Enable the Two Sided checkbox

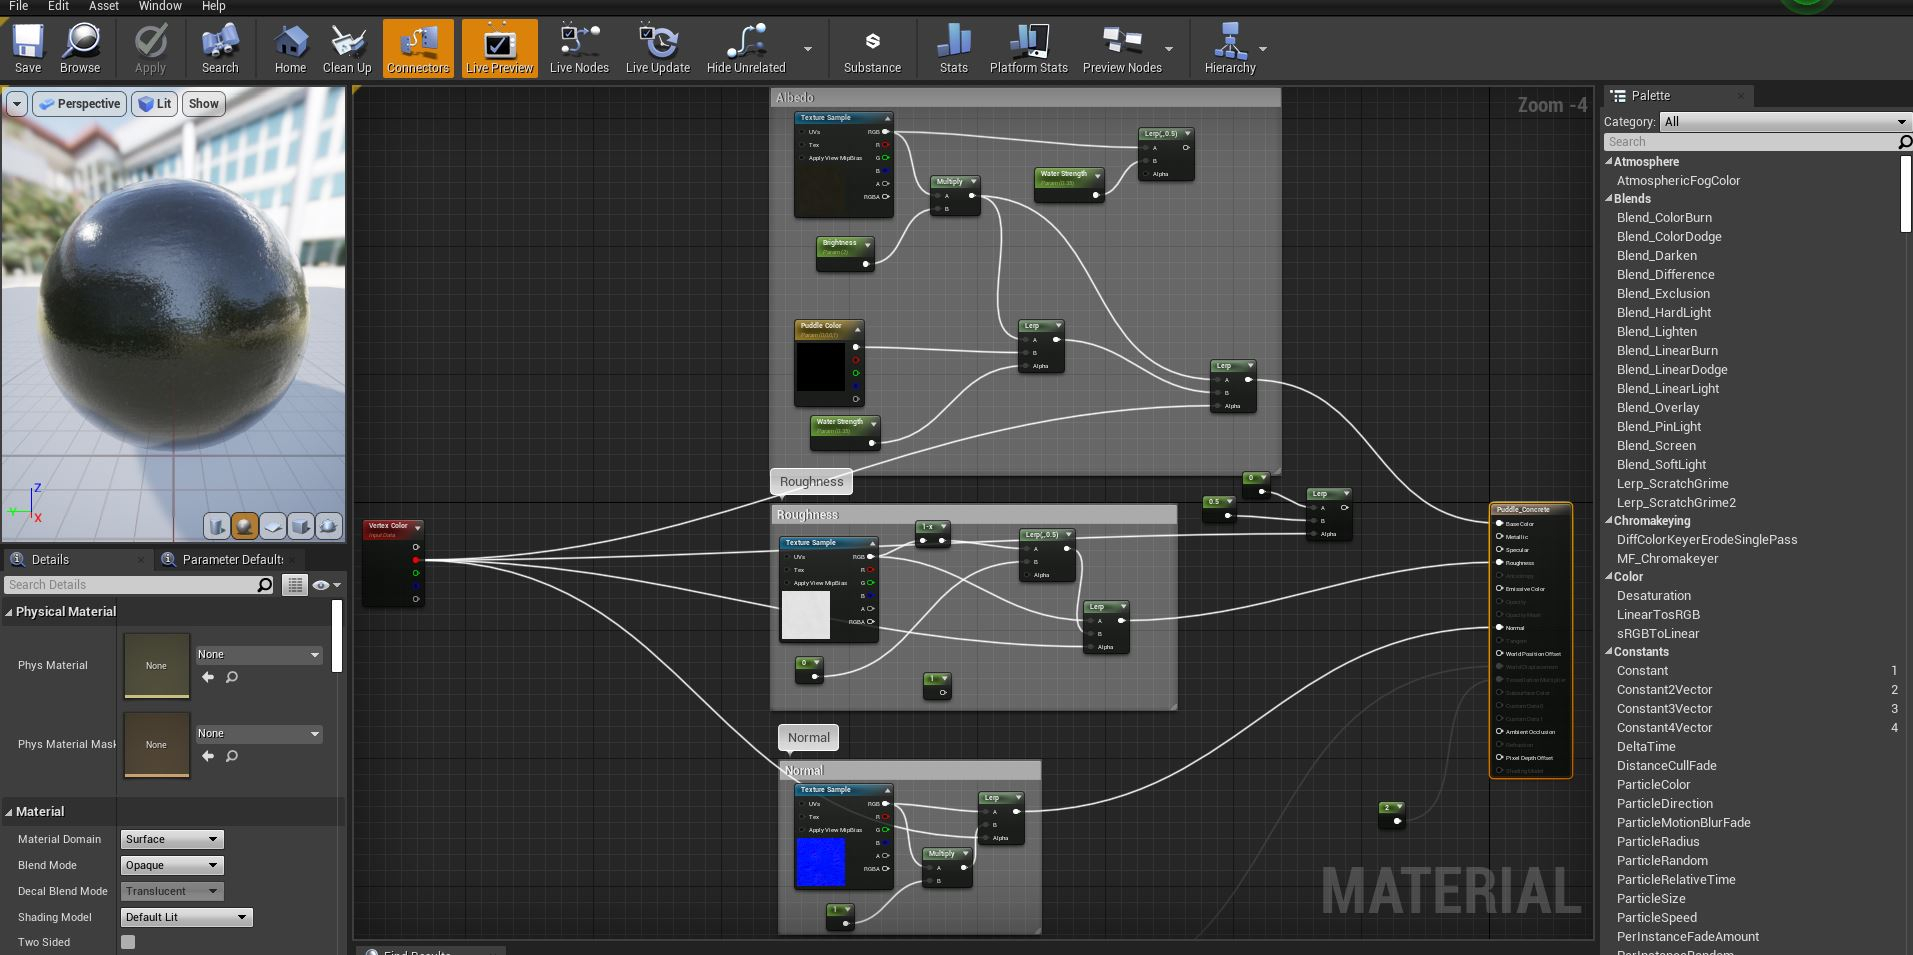pyautogui.click(x=128, y=942)
